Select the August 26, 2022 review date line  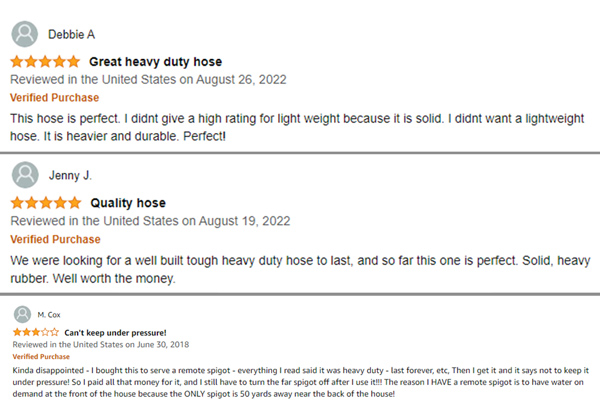click(148, 80)
